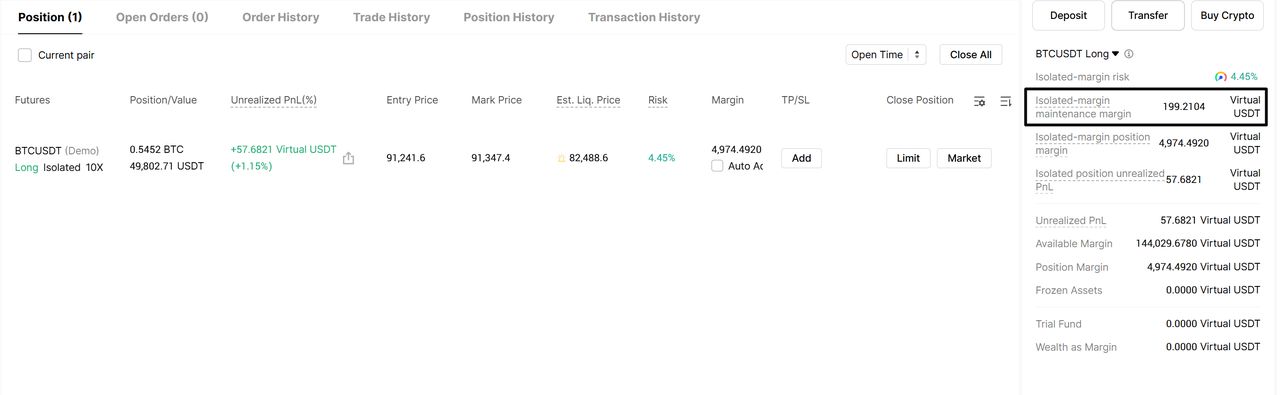Open the Position History tab
Screen dimensions: 1280x395
[509, 17]
